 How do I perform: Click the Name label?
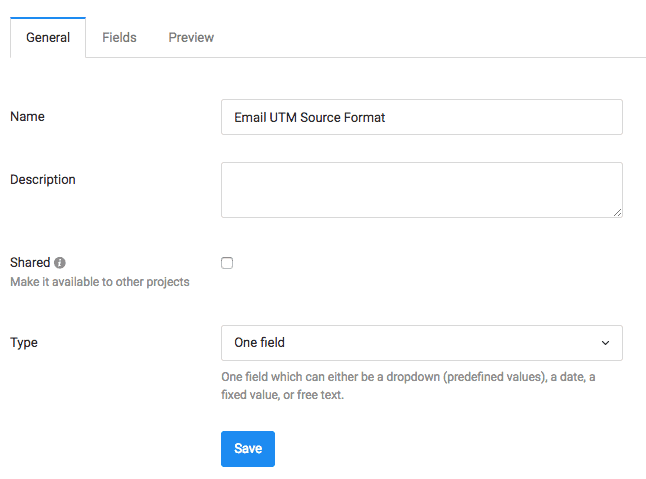pos(27,117)
